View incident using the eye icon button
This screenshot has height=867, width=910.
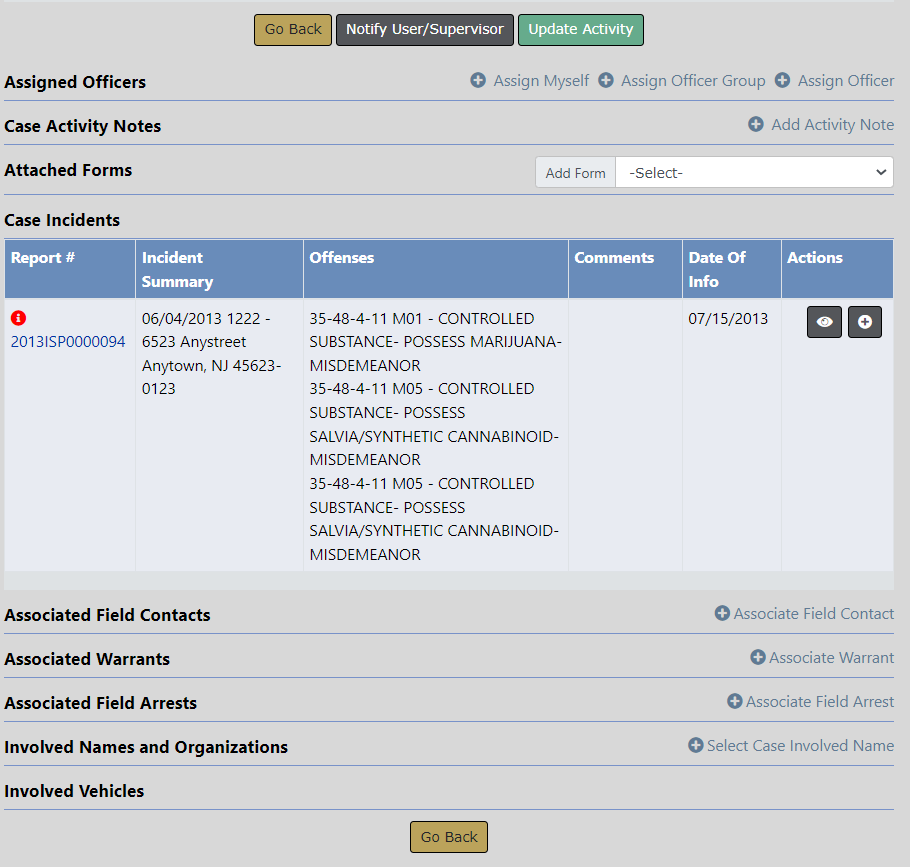click(x=824, y=322)
